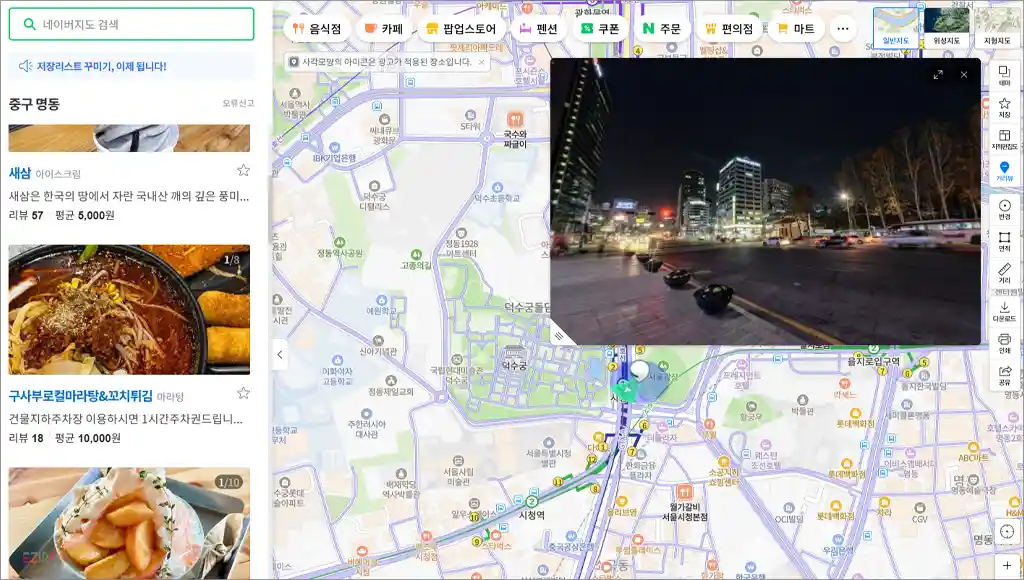The height and width of the screenshot is (580, 1024).
Task: Click the 월가갈비 서울시청본점 restaurant marker
Action: click(684, 492)
